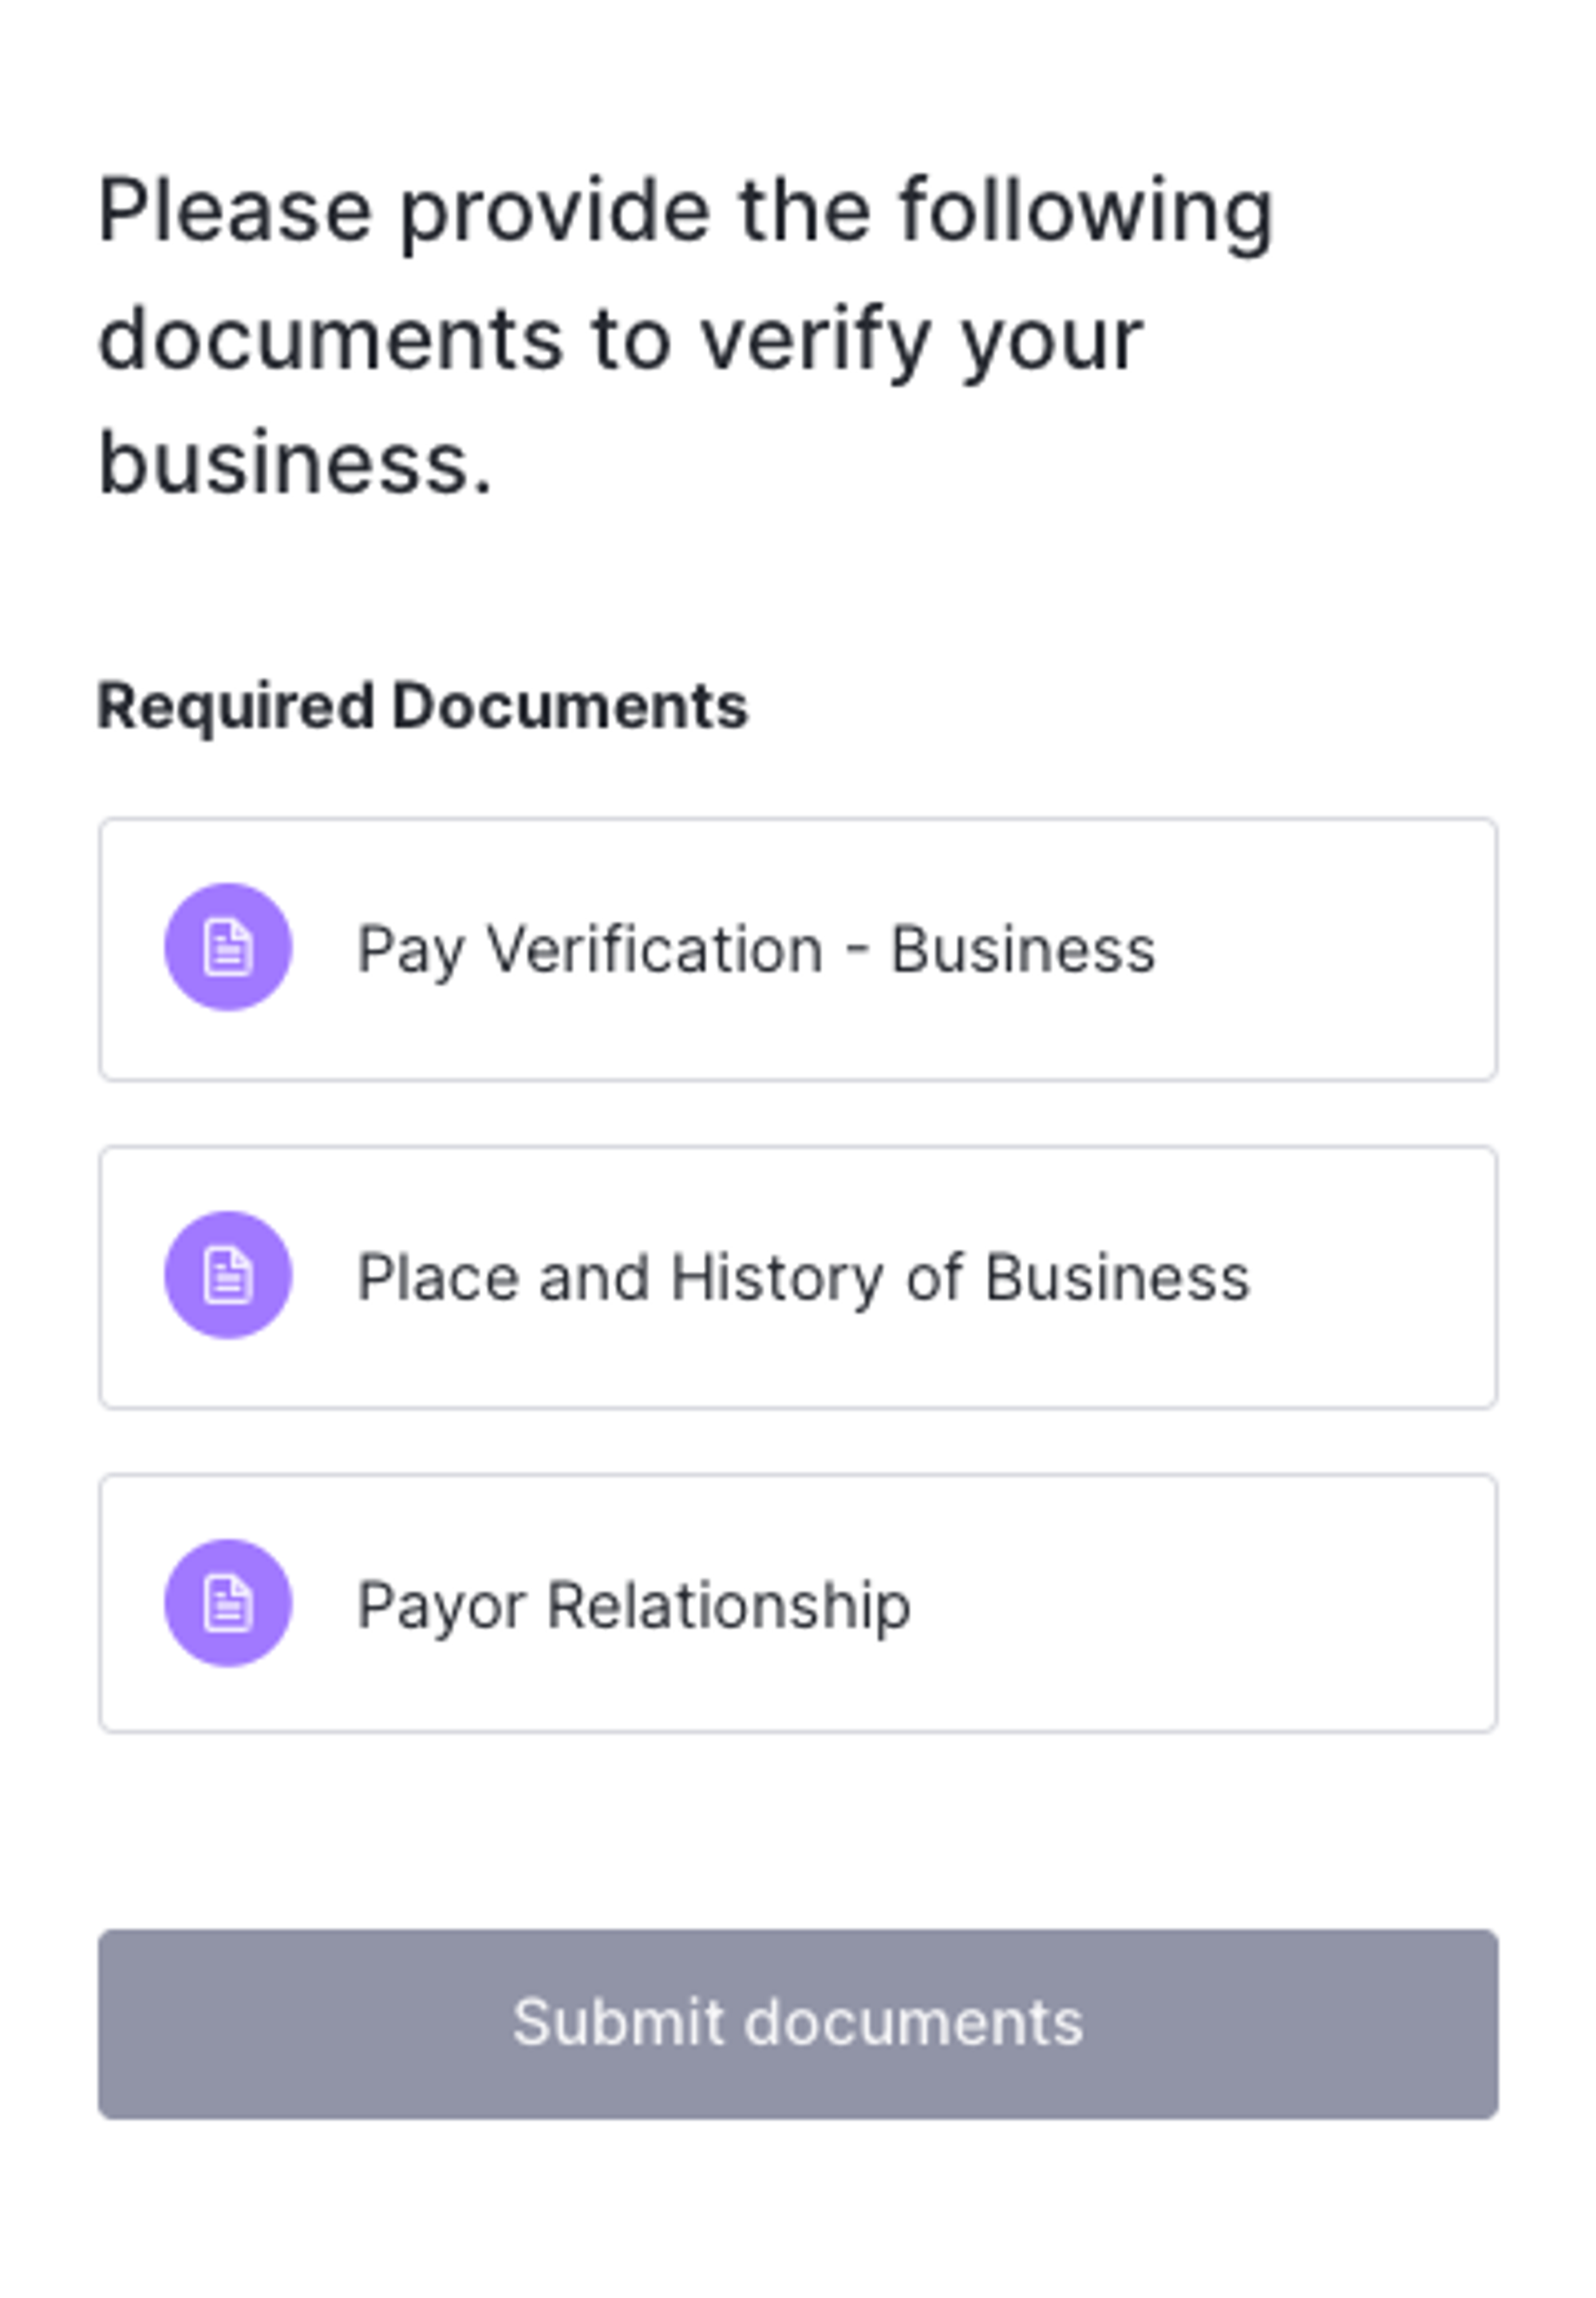Click empty right side of Payor Relationship card

[1250, 1605]
